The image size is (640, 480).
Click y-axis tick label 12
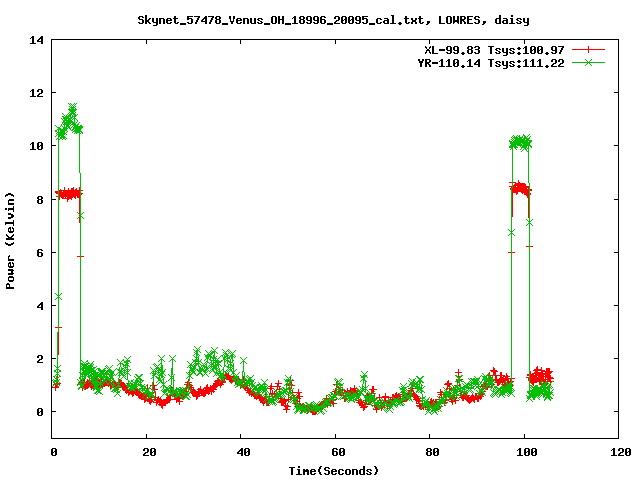pos(36,93)
